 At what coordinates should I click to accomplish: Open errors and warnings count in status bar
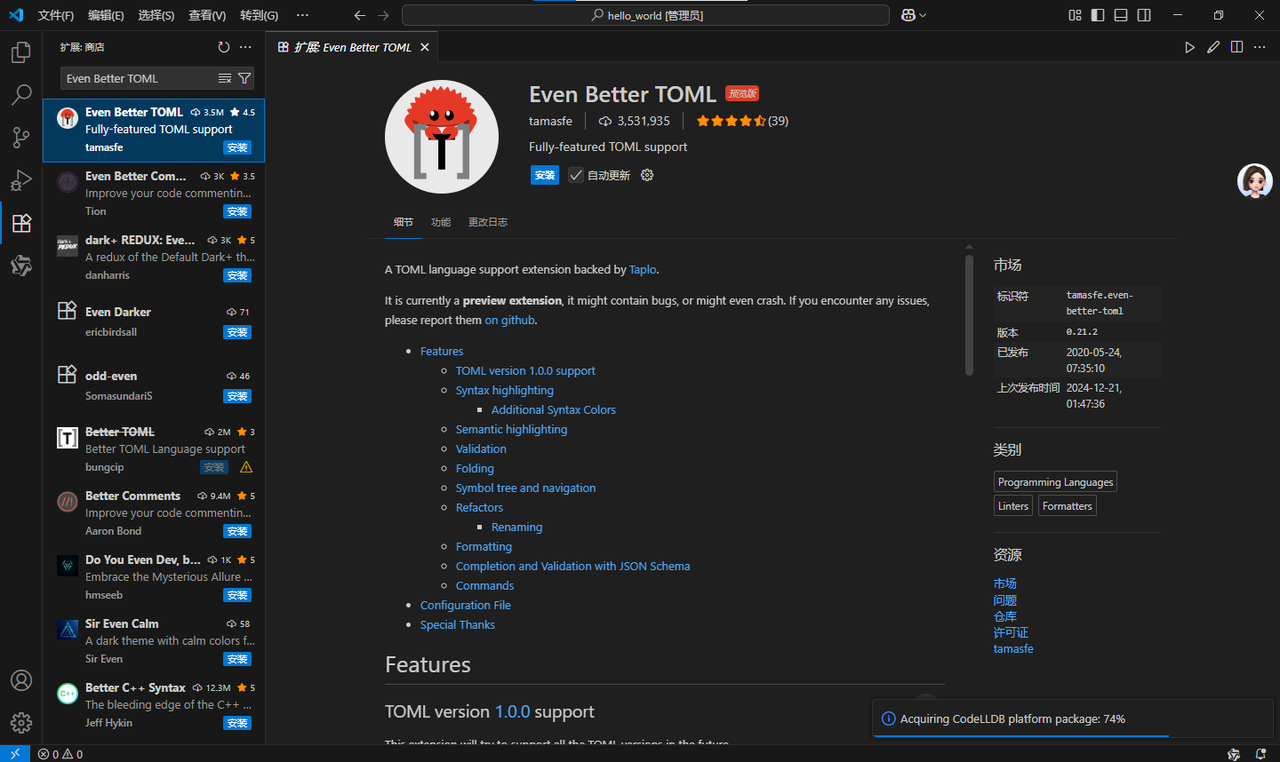pyautogui.click(x=60, y=754)
